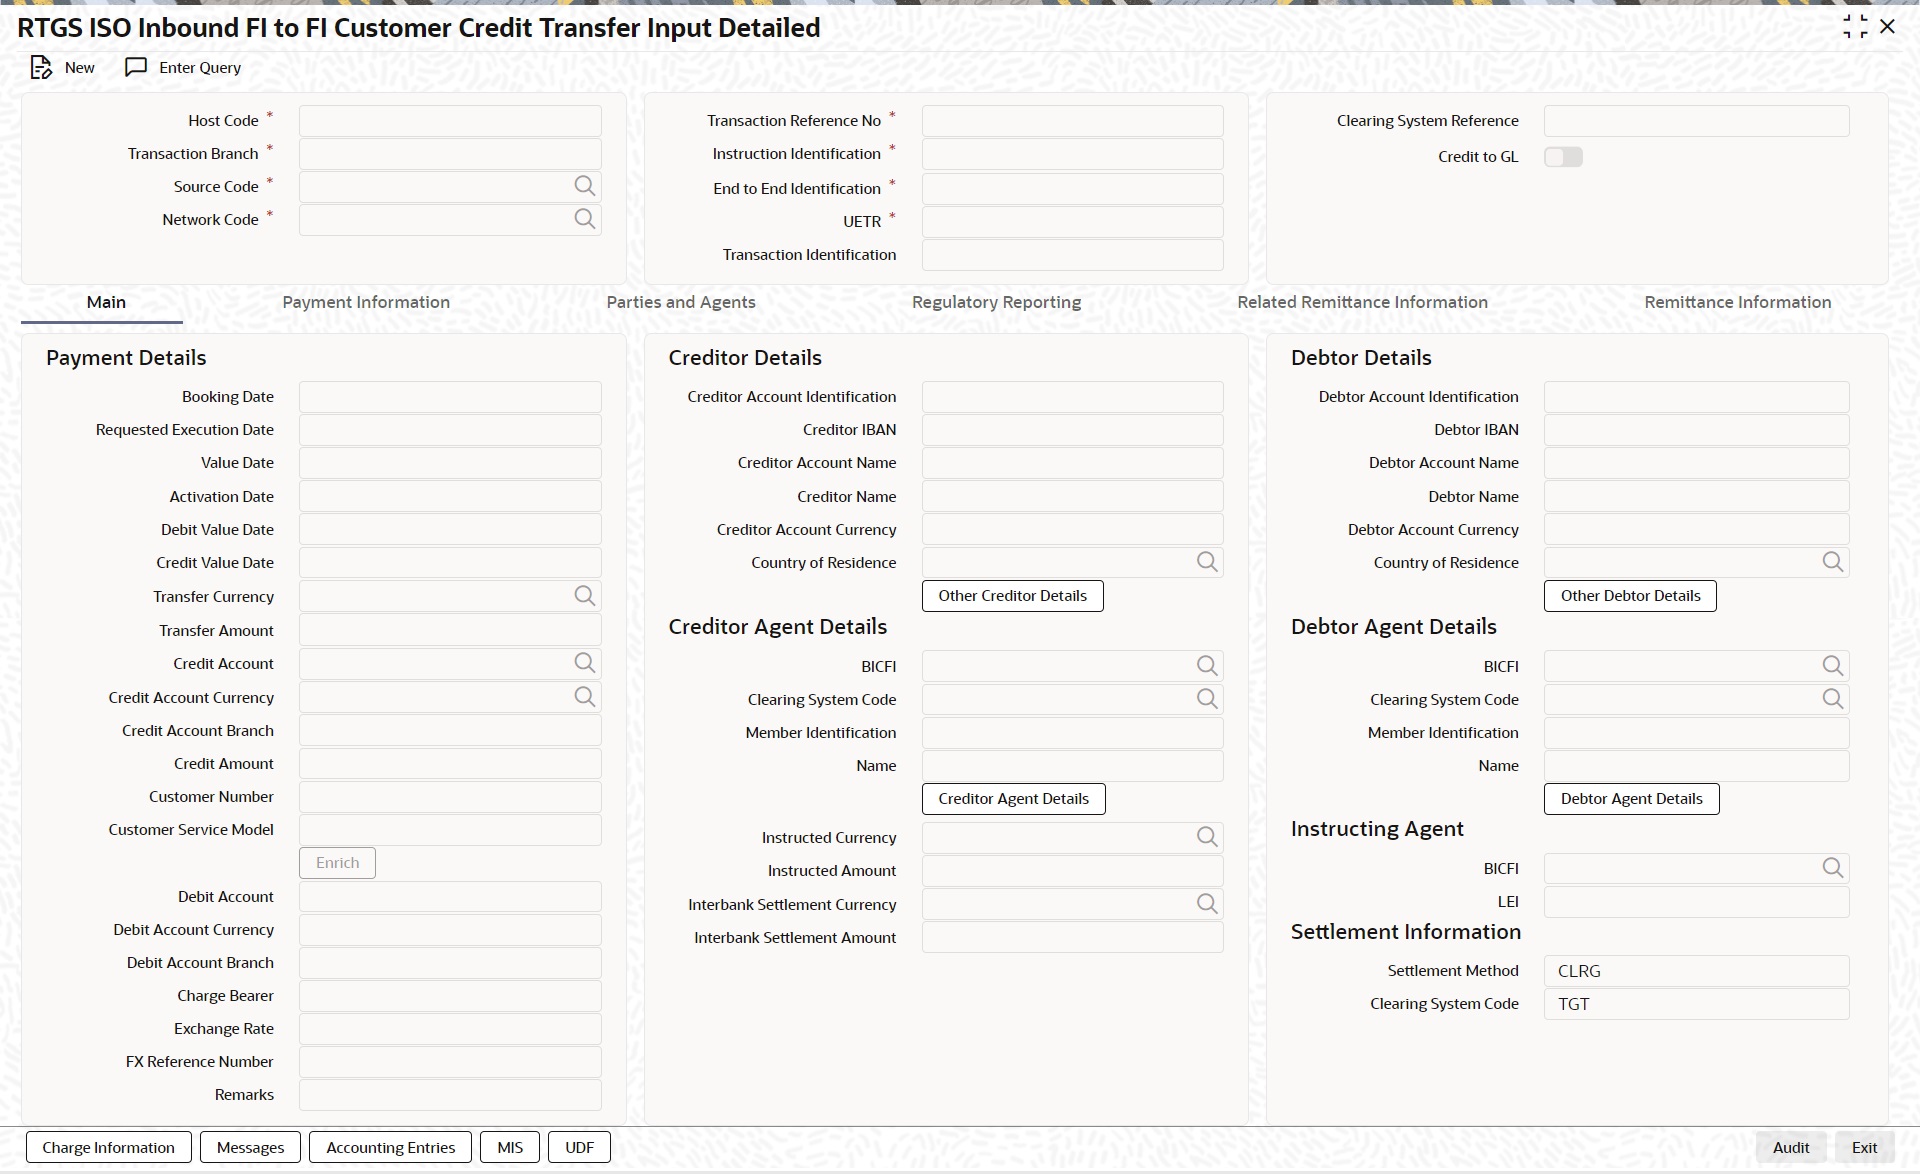Image resolution: width=1920 pixels, height=1174 pixels.
Task: Focus the Settlement Method field showing CLRG
Action: (1696, 971)
